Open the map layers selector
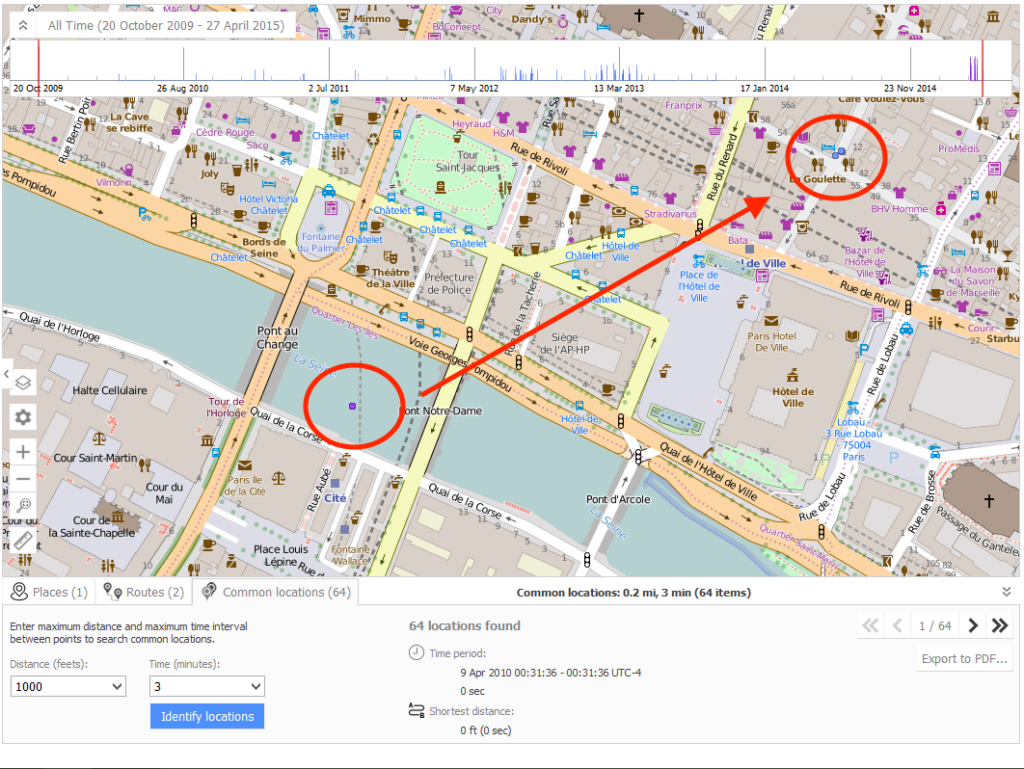Screen dimensions: 1024x769 coord(23,383)
